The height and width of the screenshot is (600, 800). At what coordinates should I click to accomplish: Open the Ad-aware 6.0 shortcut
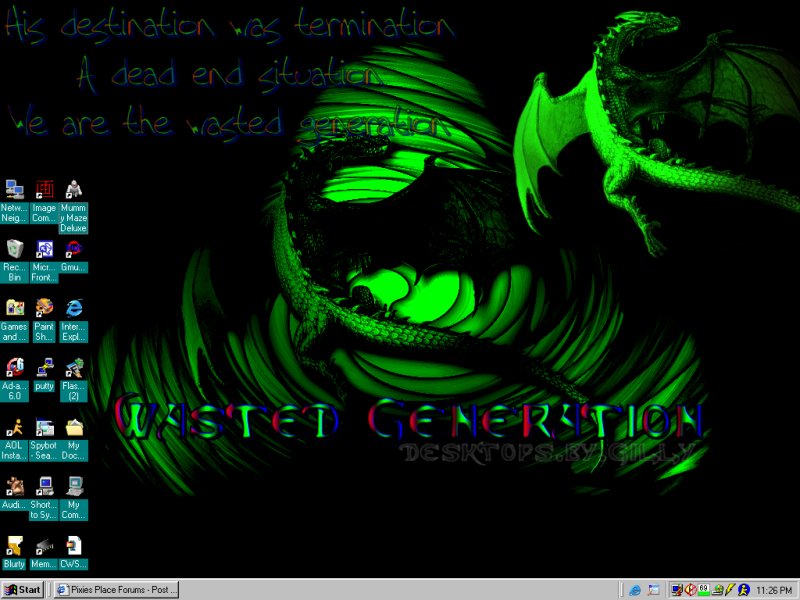[15, 367]
